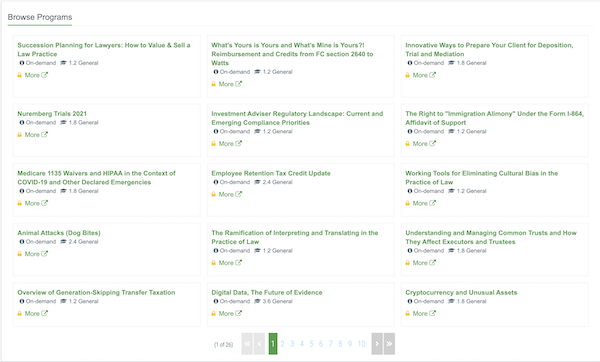Go to page 7 of programs
600x362 pixels.
coord(330,344)
